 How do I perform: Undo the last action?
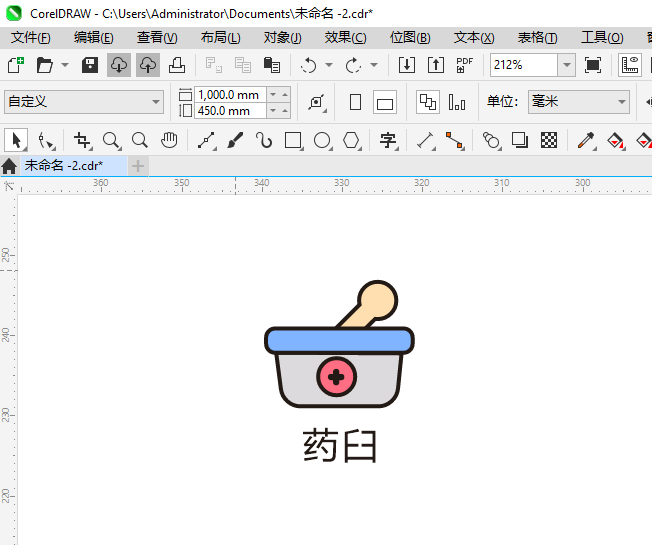309,65
